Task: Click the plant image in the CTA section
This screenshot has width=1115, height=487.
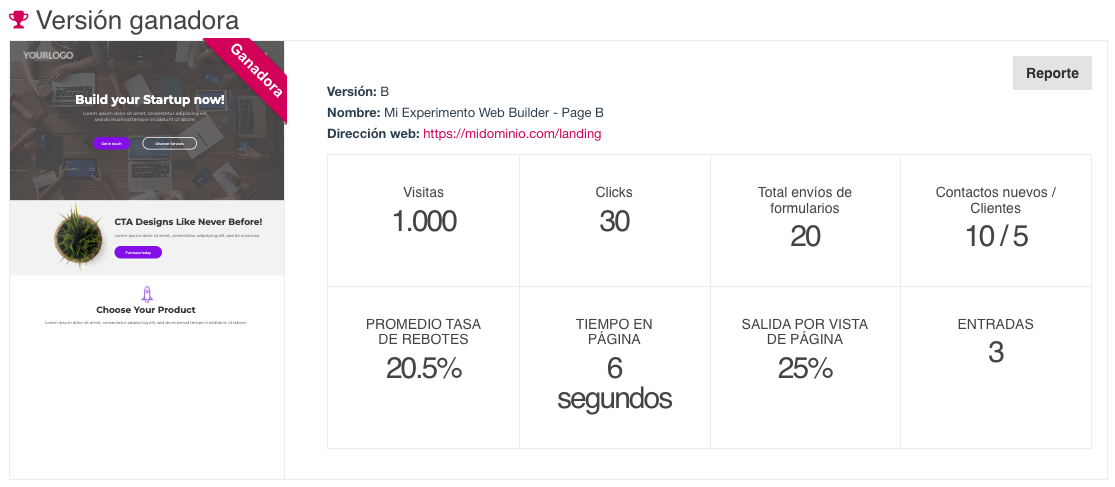Action: tap(79, 237)
